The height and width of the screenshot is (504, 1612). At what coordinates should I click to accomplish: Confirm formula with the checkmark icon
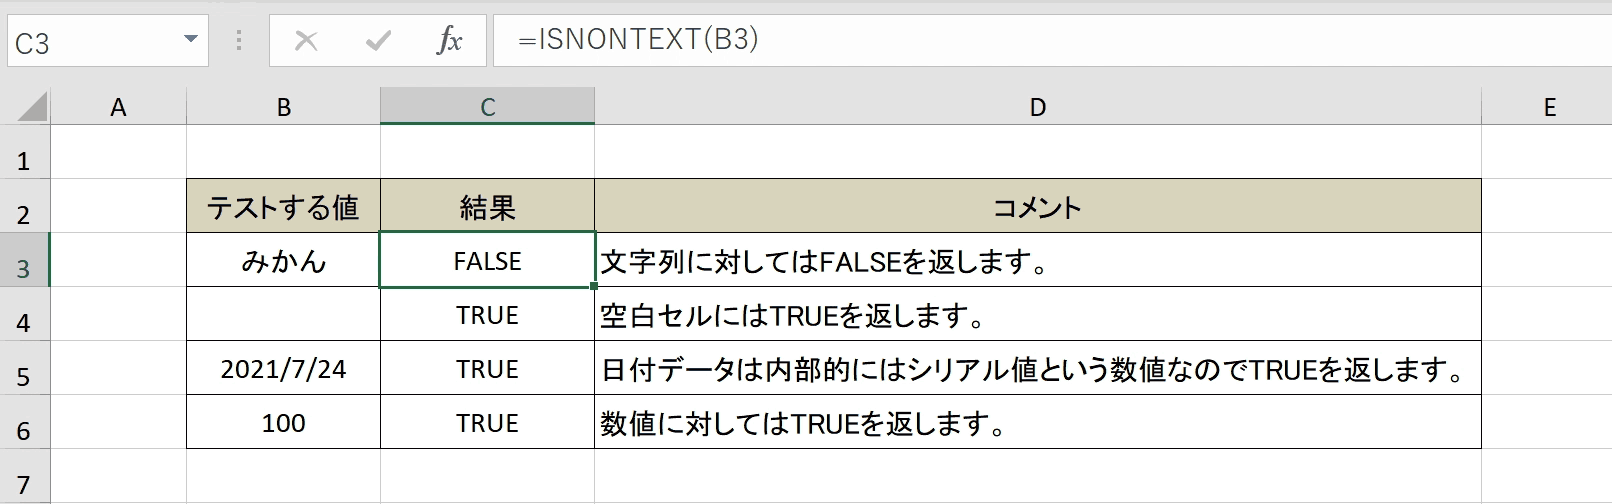point(378,41)
